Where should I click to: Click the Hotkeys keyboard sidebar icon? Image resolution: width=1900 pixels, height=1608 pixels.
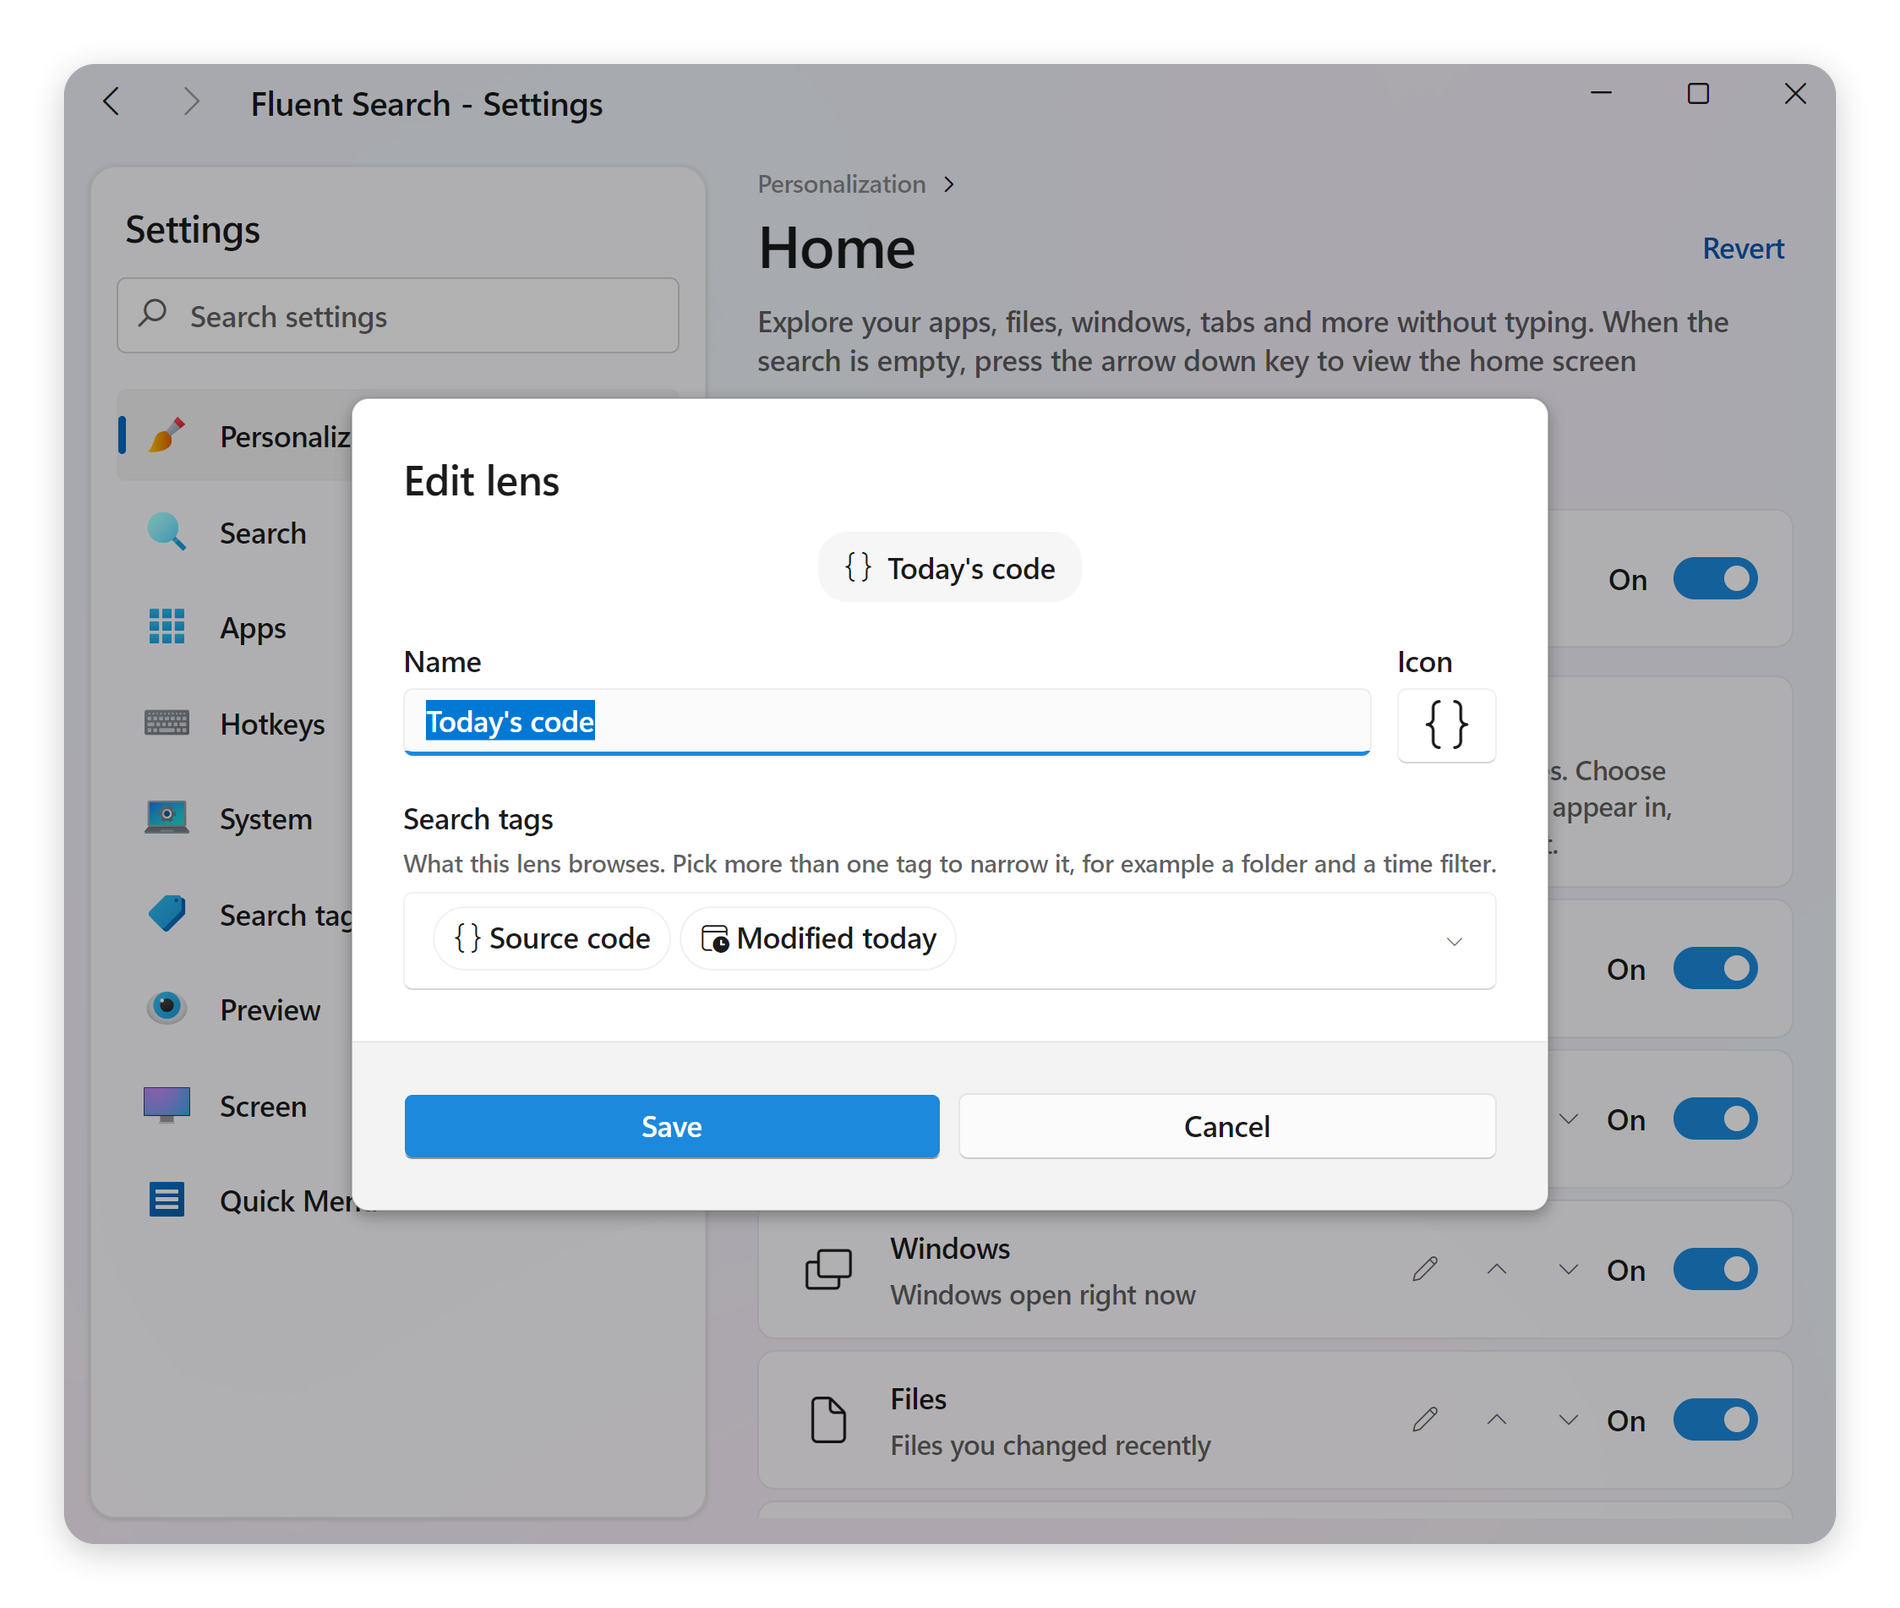[x=166, y=722]
